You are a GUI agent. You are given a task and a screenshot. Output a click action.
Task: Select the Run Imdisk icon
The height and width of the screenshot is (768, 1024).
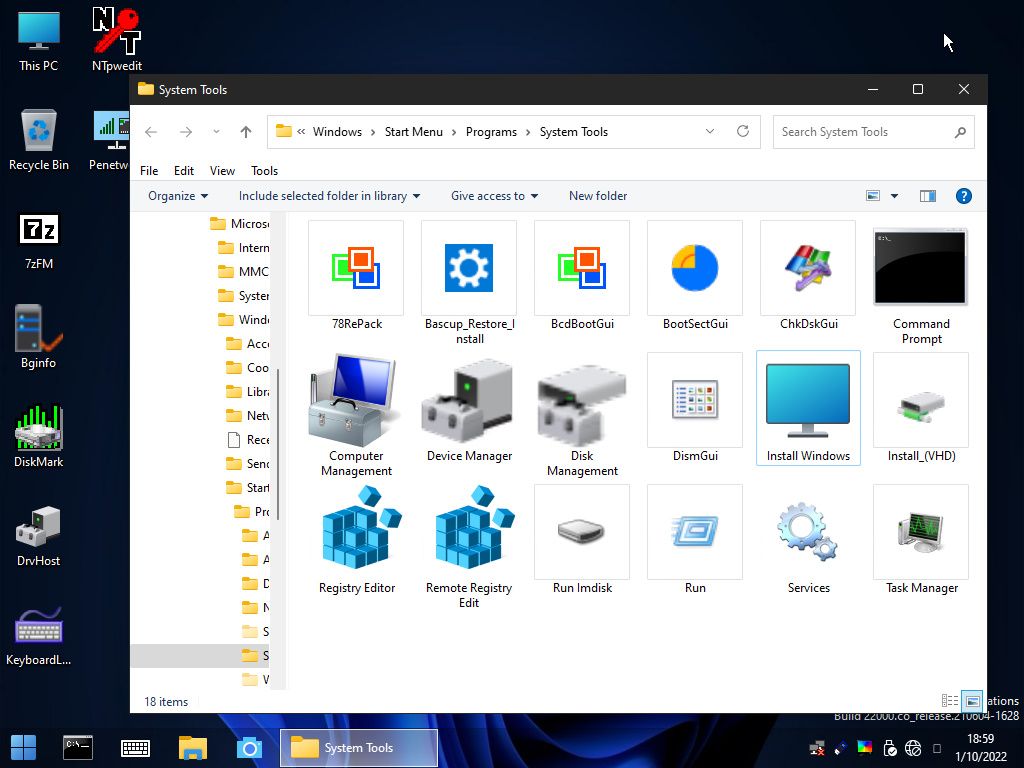(x=582, y=539)
